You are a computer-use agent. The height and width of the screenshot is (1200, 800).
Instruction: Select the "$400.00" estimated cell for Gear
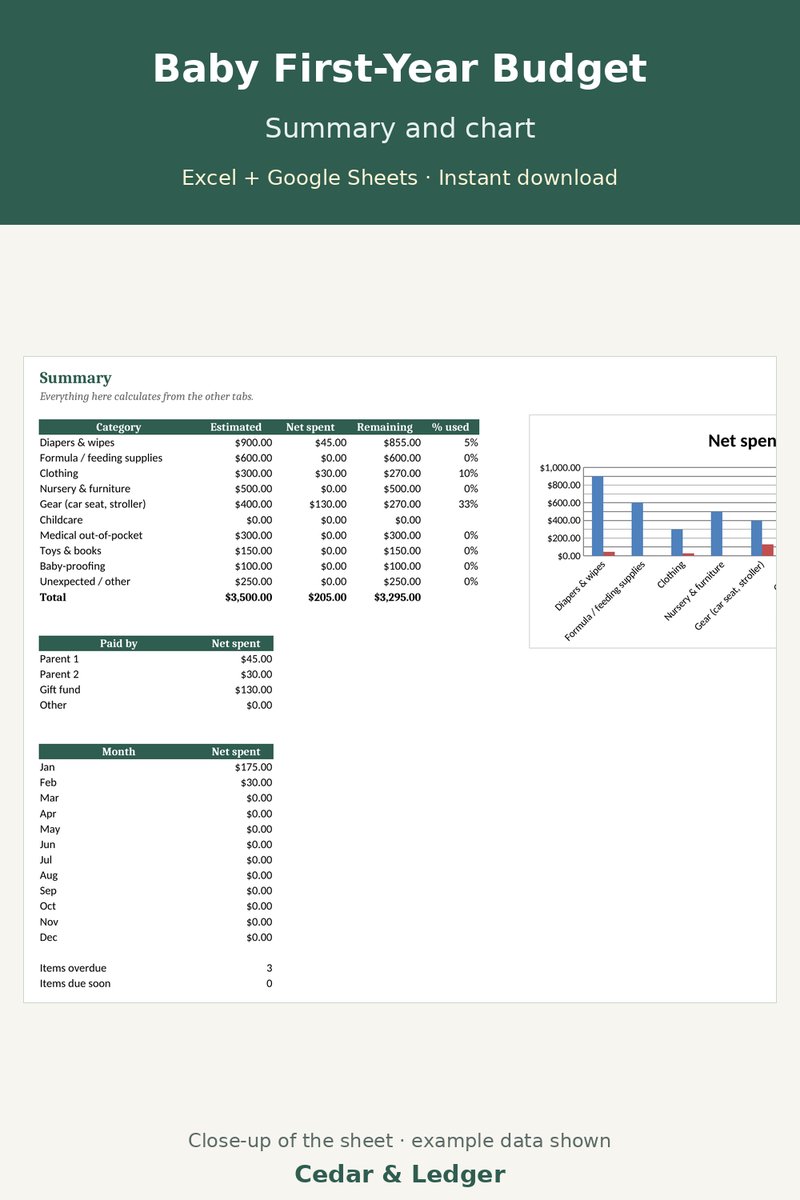(253, 504)
